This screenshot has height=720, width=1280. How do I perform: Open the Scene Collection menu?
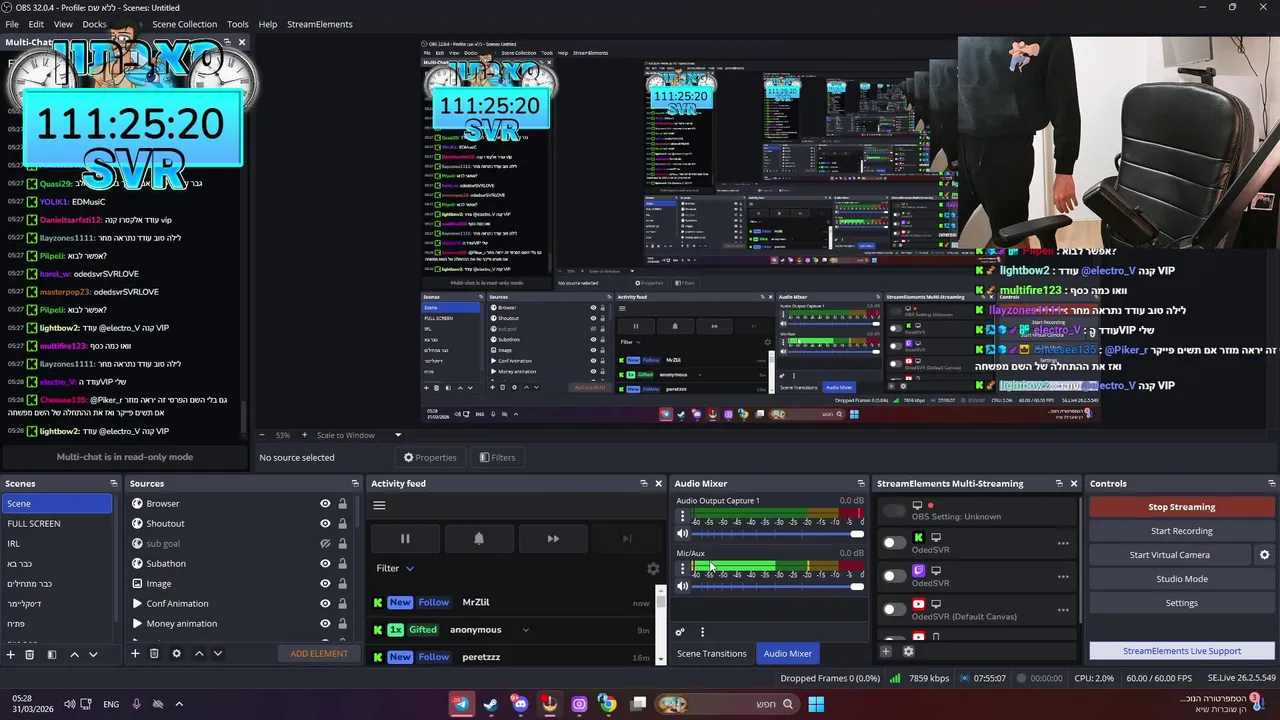click(184, 24)
